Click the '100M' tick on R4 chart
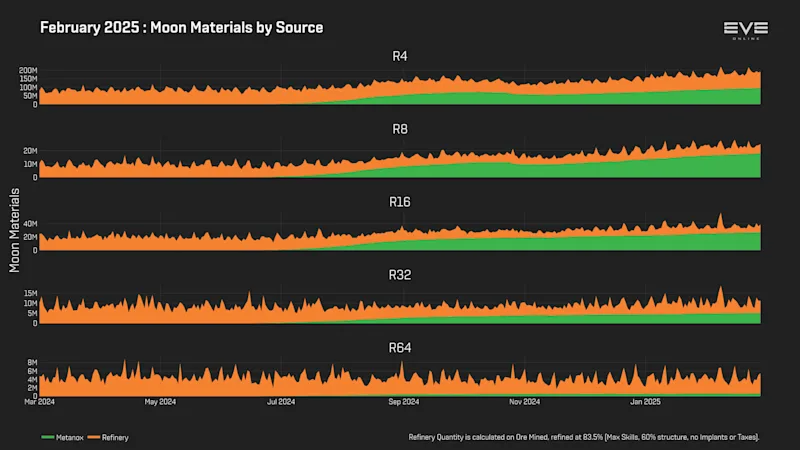This screenshot has height=450, width=800. pos(28,88)
